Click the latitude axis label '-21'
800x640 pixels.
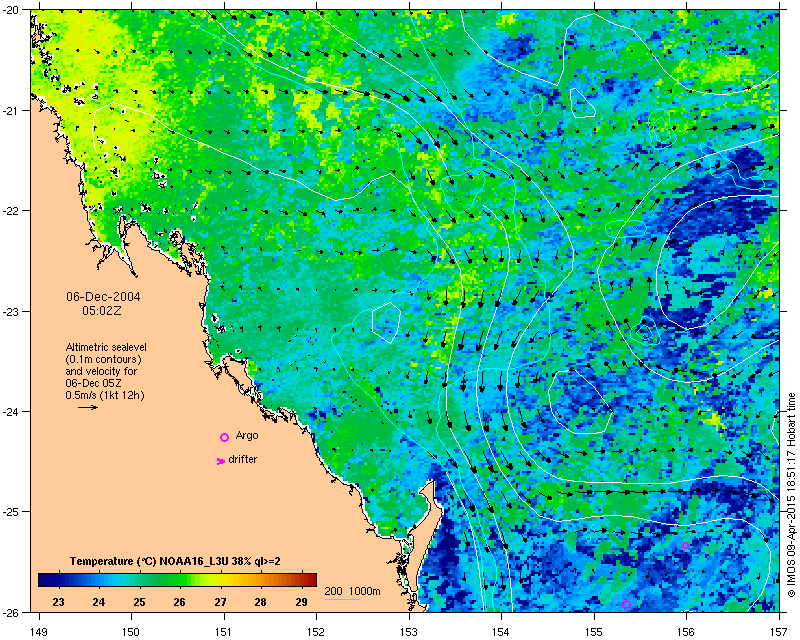(10, 111)
